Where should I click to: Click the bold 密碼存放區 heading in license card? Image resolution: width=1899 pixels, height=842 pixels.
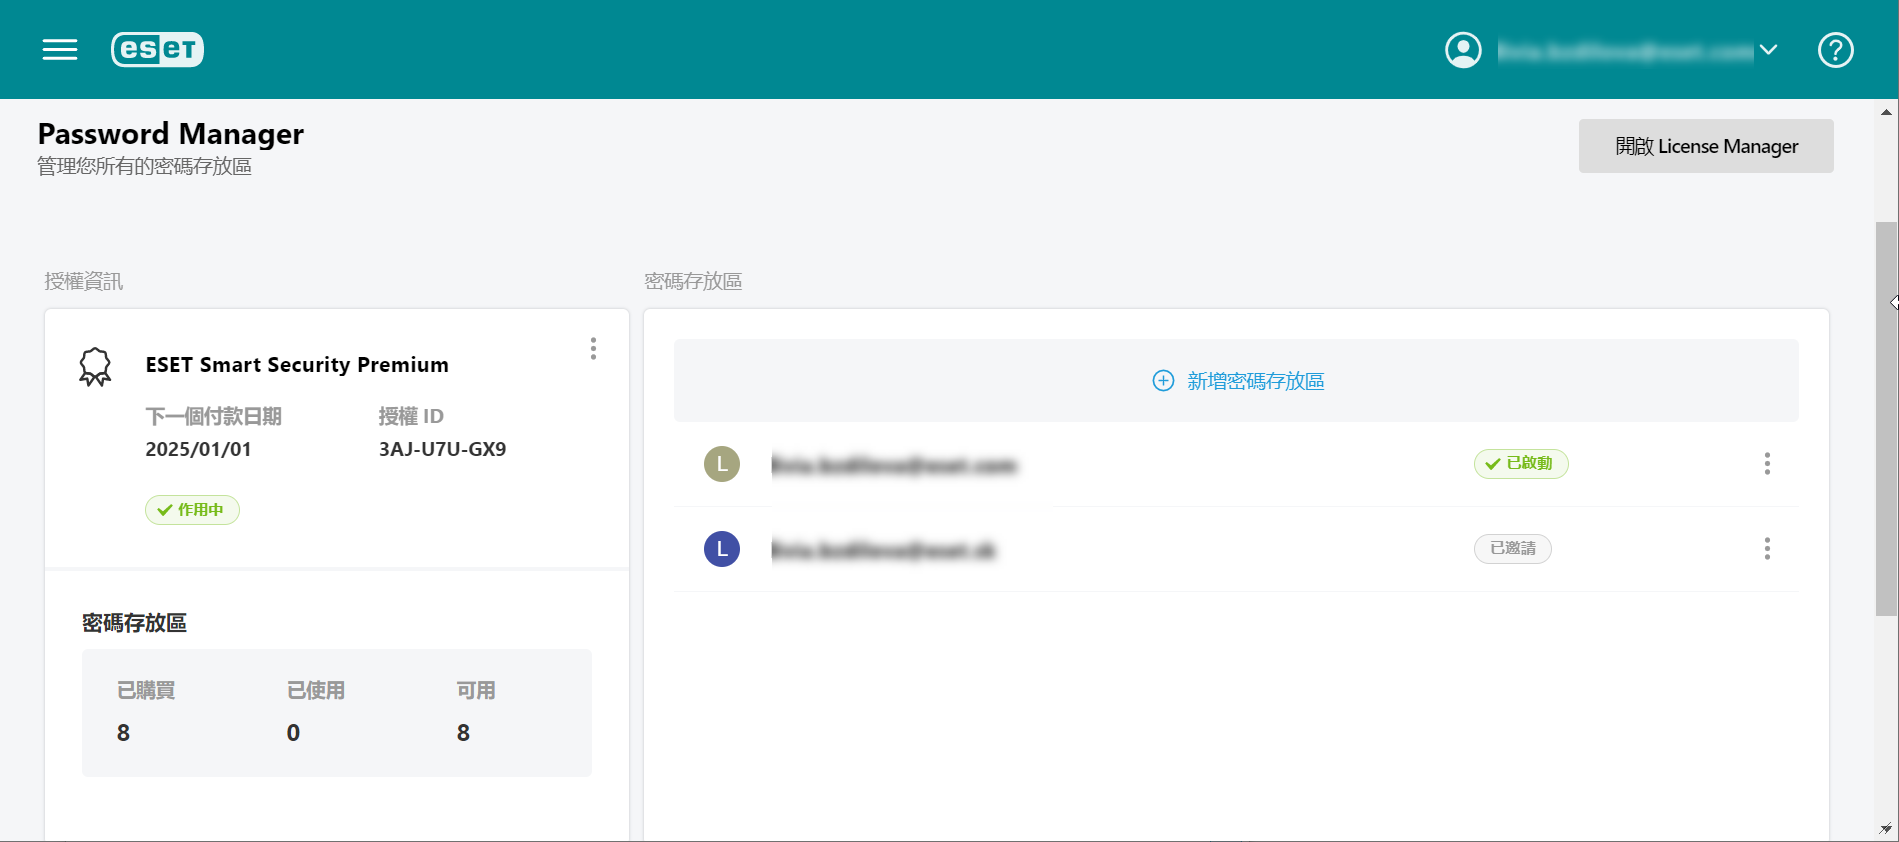[x=134, y=623]
